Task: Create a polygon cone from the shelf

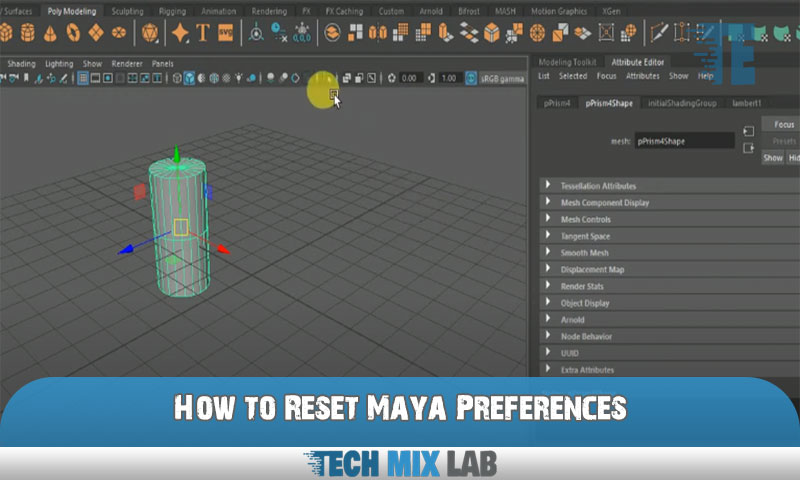Action: [x=50, y=33]
